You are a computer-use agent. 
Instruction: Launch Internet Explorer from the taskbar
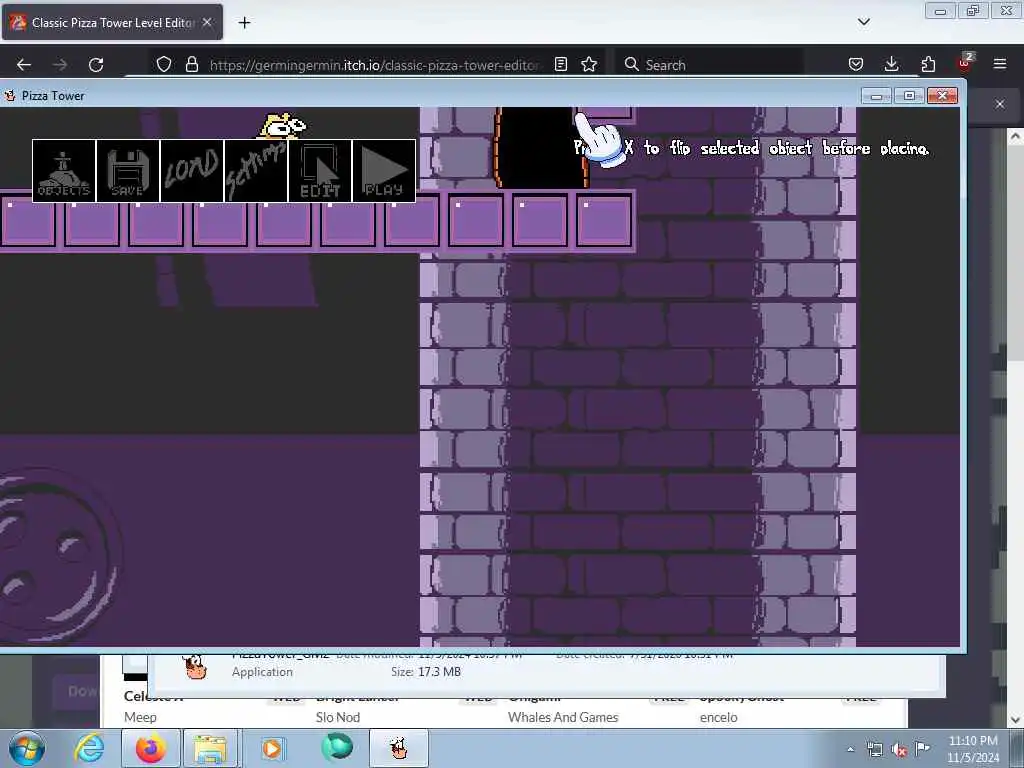89,748
